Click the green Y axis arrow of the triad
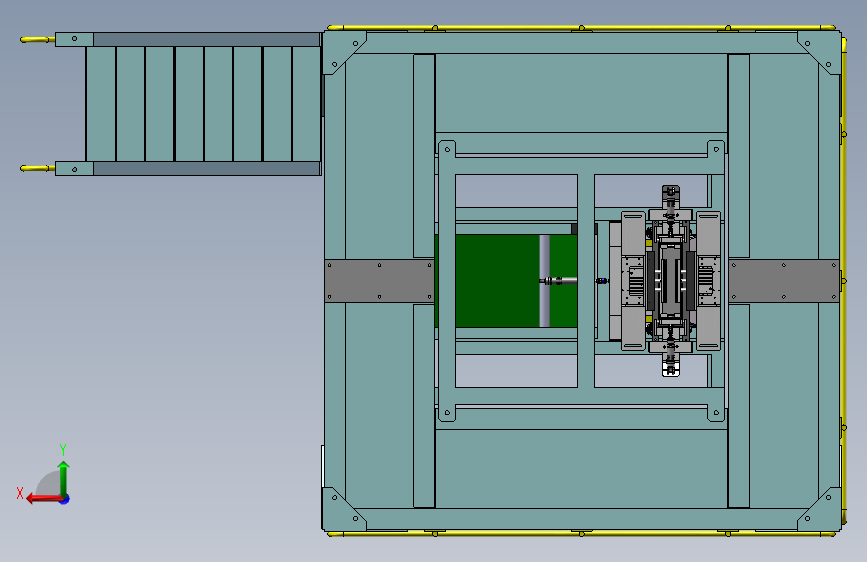Image resolution: width=867 pixels, height=562 pixels. [x=64, y=477]
